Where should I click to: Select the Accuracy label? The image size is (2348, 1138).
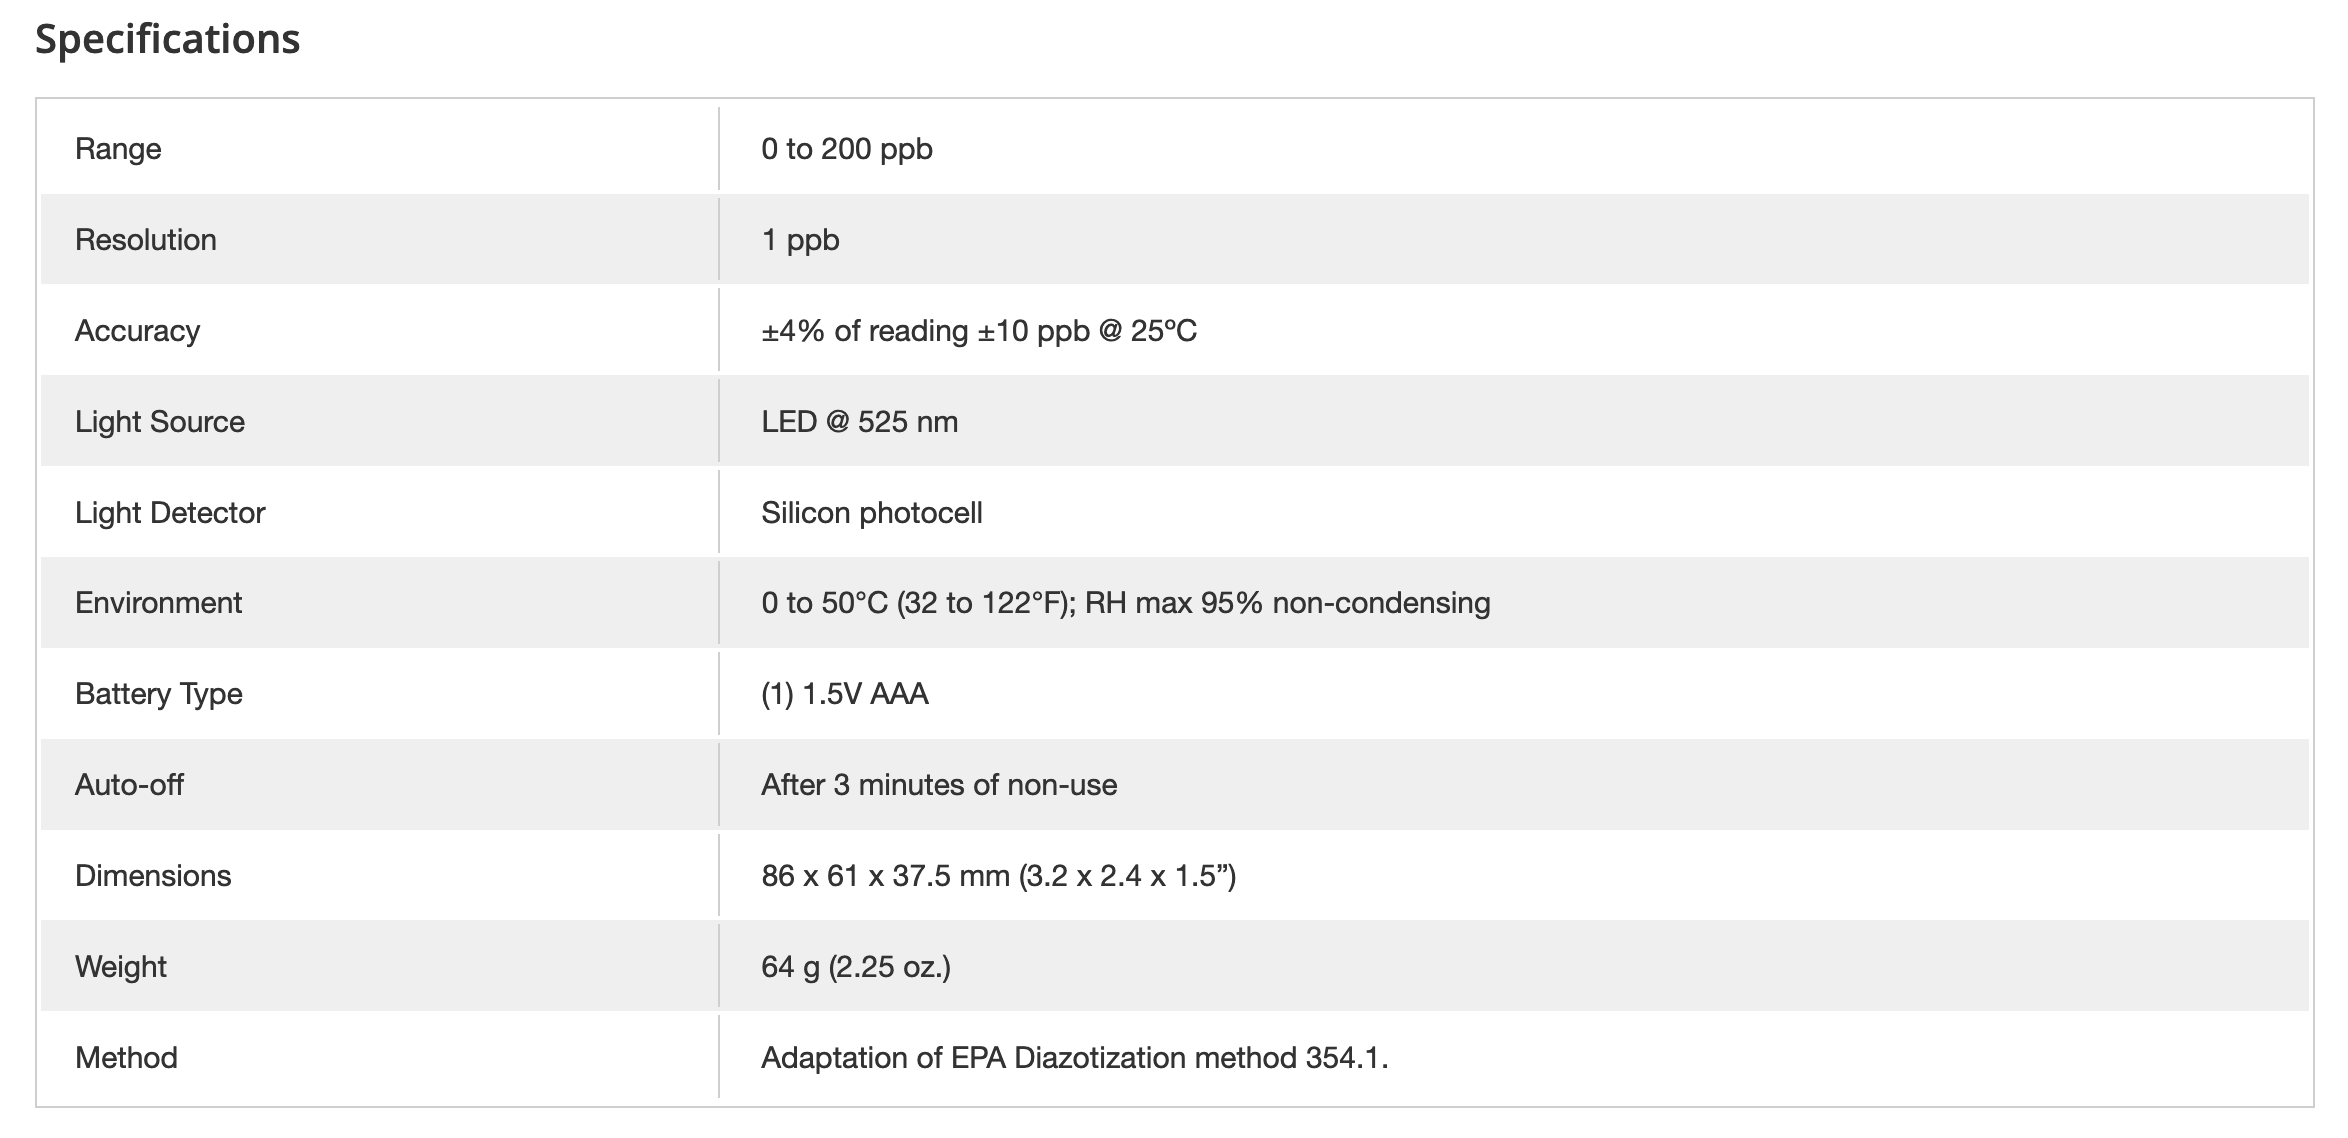coord(138,331)
